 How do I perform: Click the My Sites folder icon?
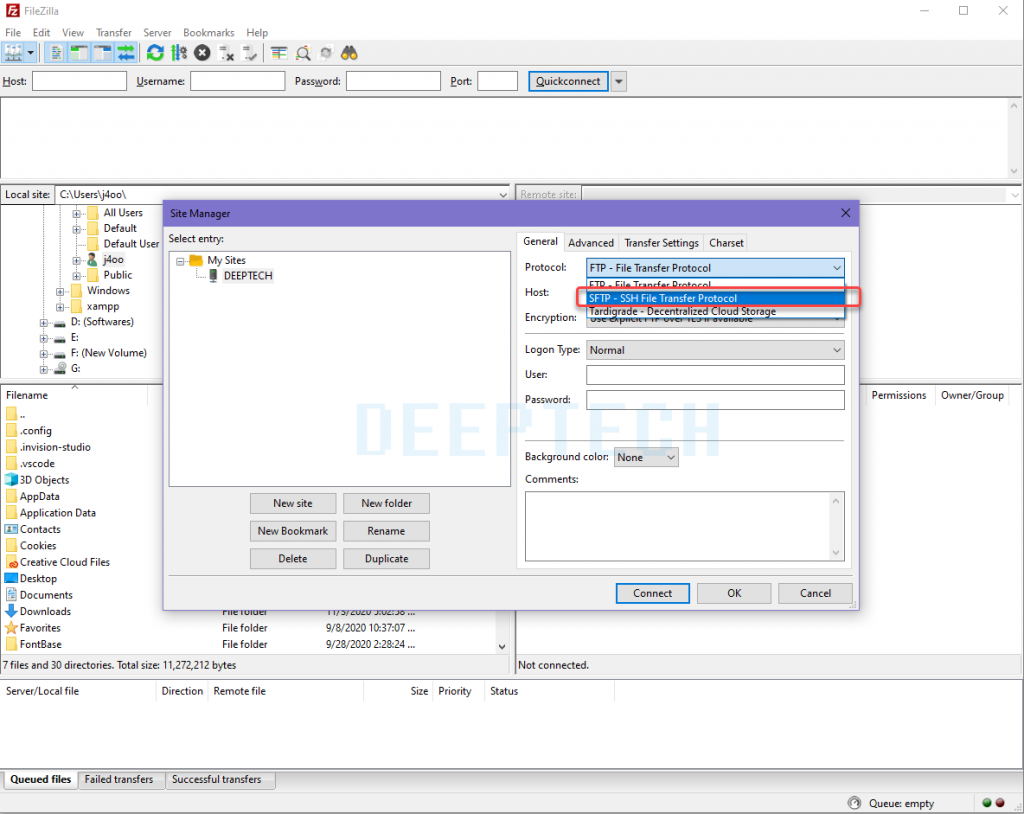pyautogui.click(x=196, y=260)
